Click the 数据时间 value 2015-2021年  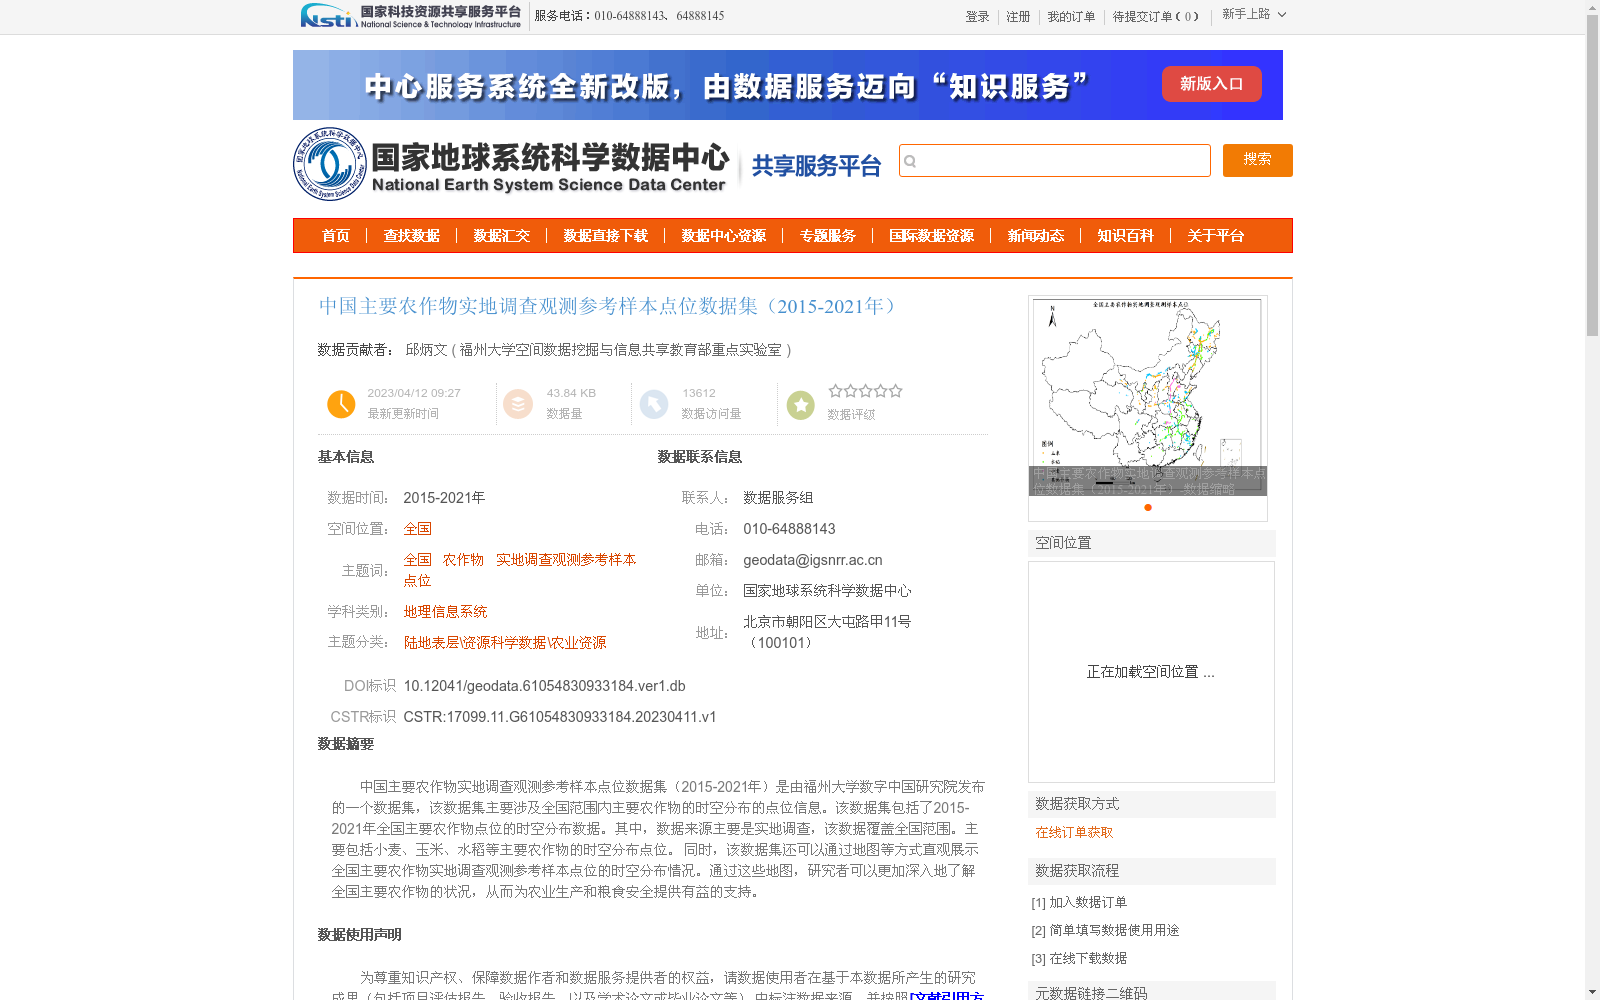point(445,498)
